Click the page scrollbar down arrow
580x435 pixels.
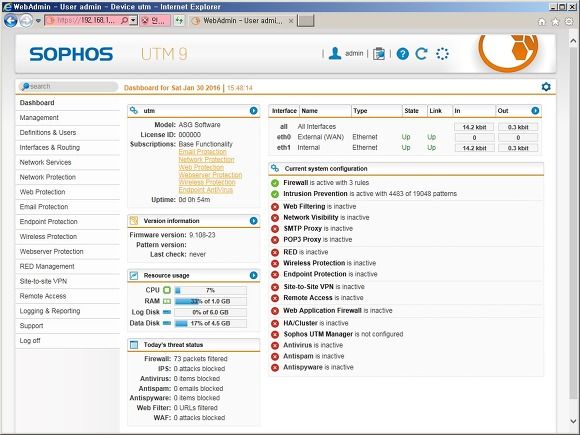pos(573,421)
